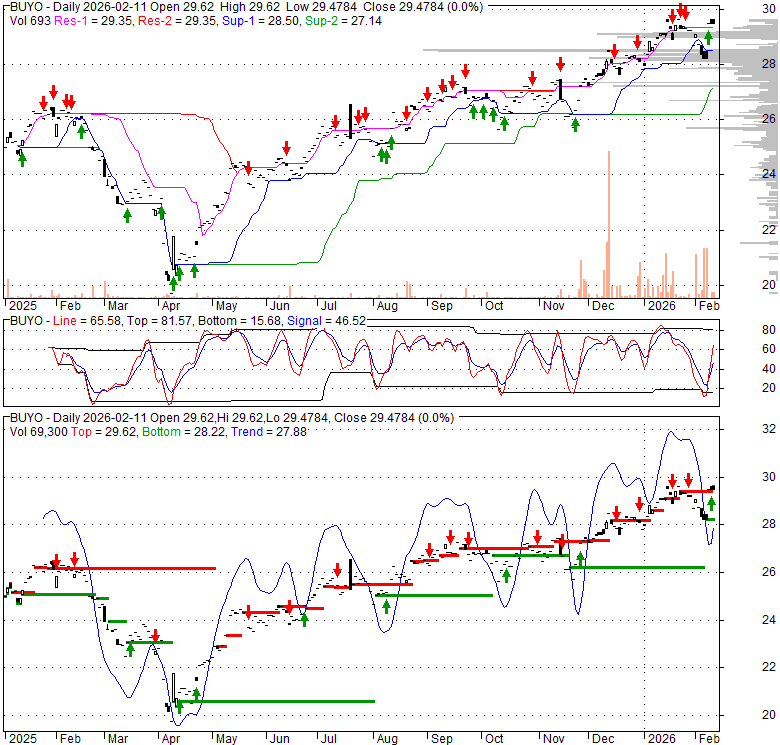780x745 pixels.
Task: Select the Signal = 46.52 oscillator label
Action: tap(326, 321)
